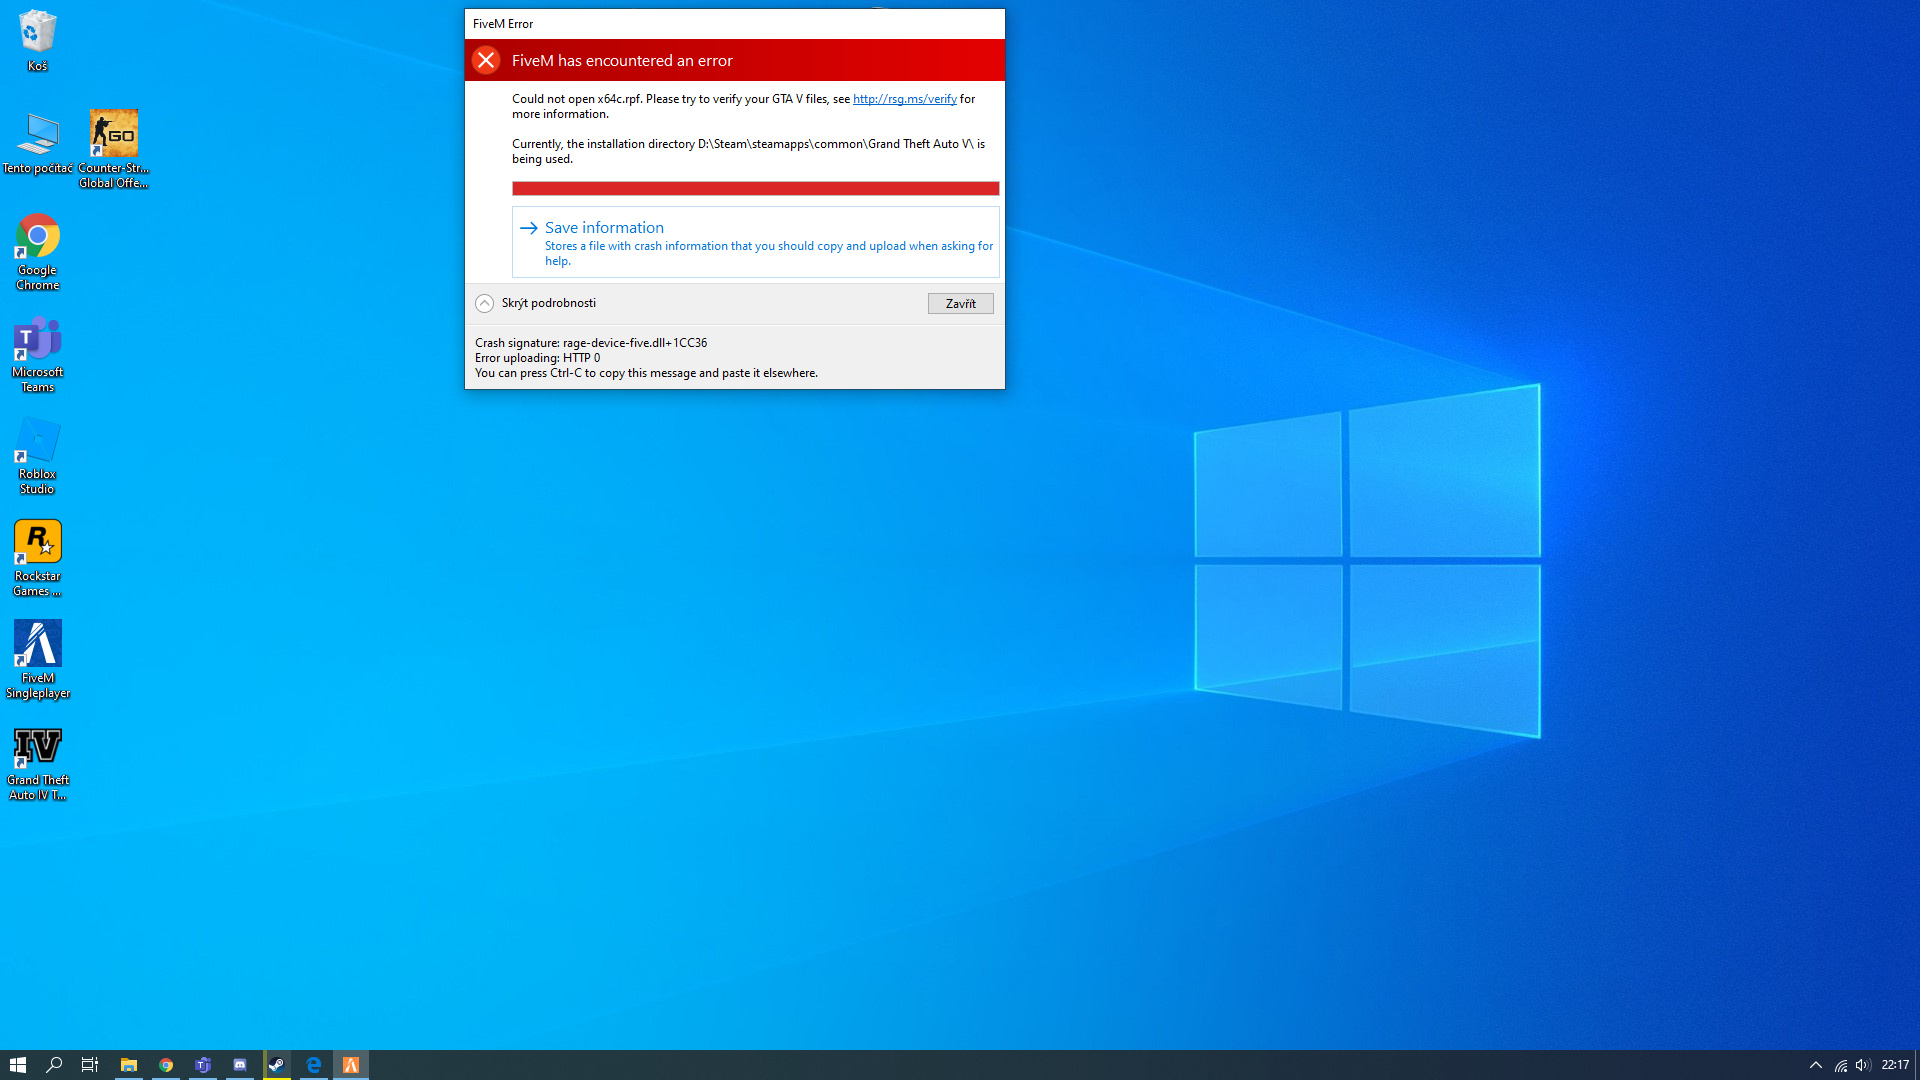Screen dimensions: 1920x1080
Task: Click the Zavřít button
Action: point(960,303)
